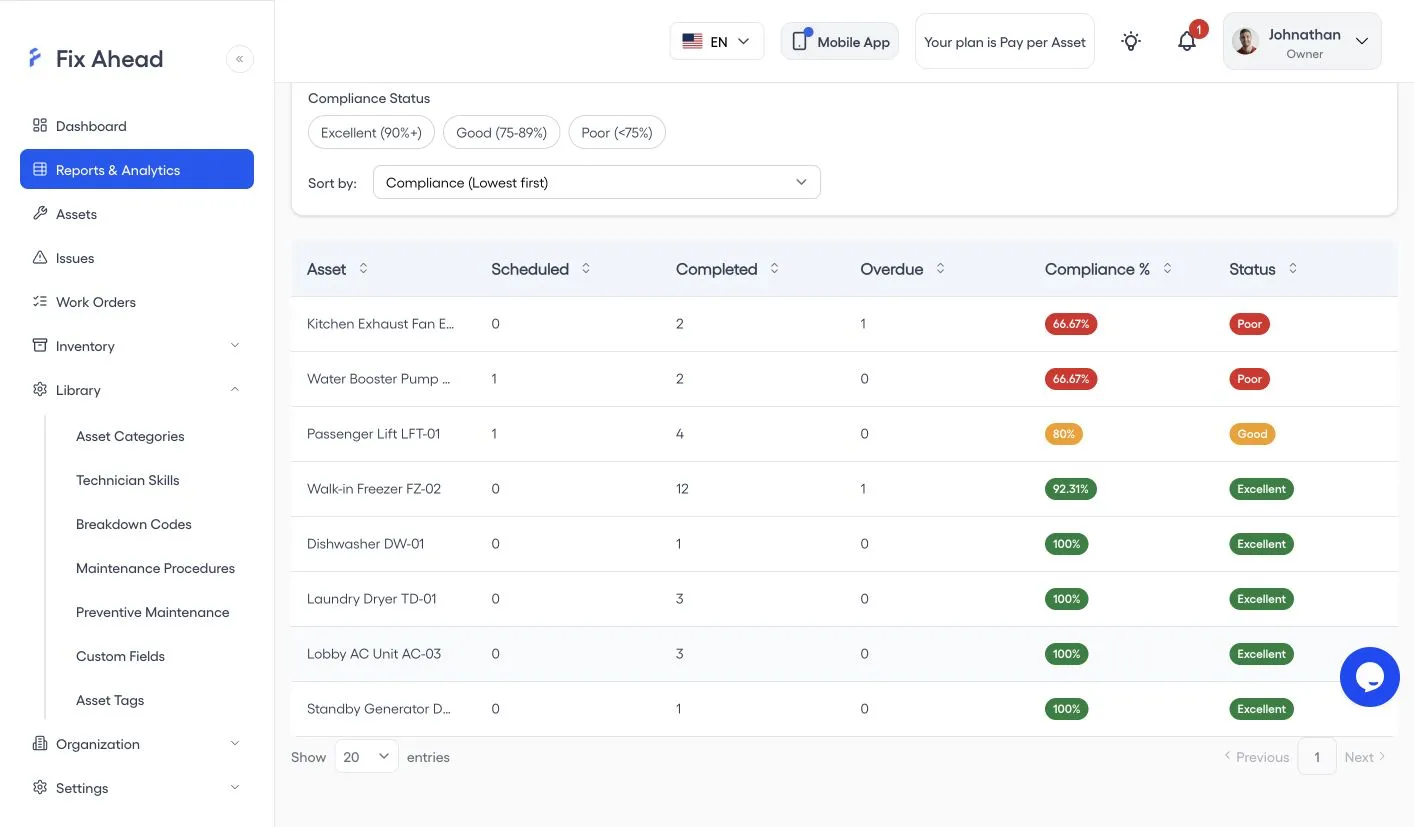
Task: Select Dishwasher DW-01 asset
Action: (x=366, y=544)
